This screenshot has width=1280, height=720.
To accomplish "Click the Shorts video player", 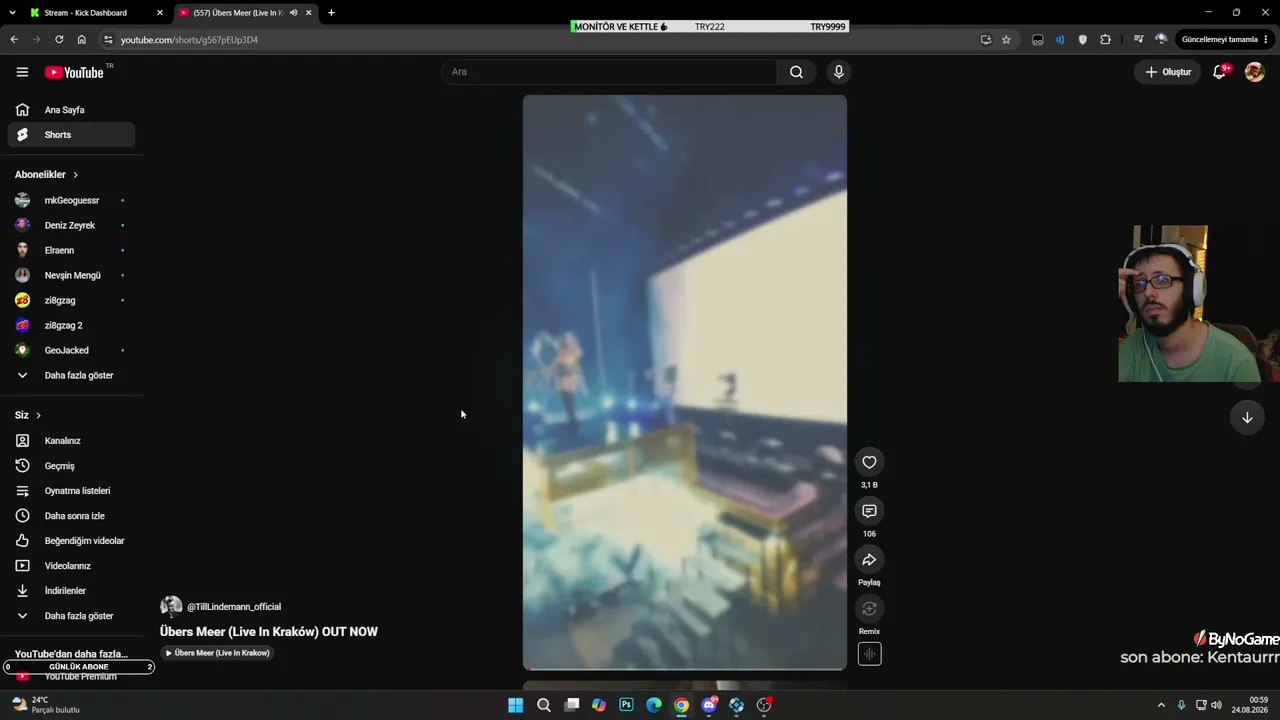I will tap(685, 382).
